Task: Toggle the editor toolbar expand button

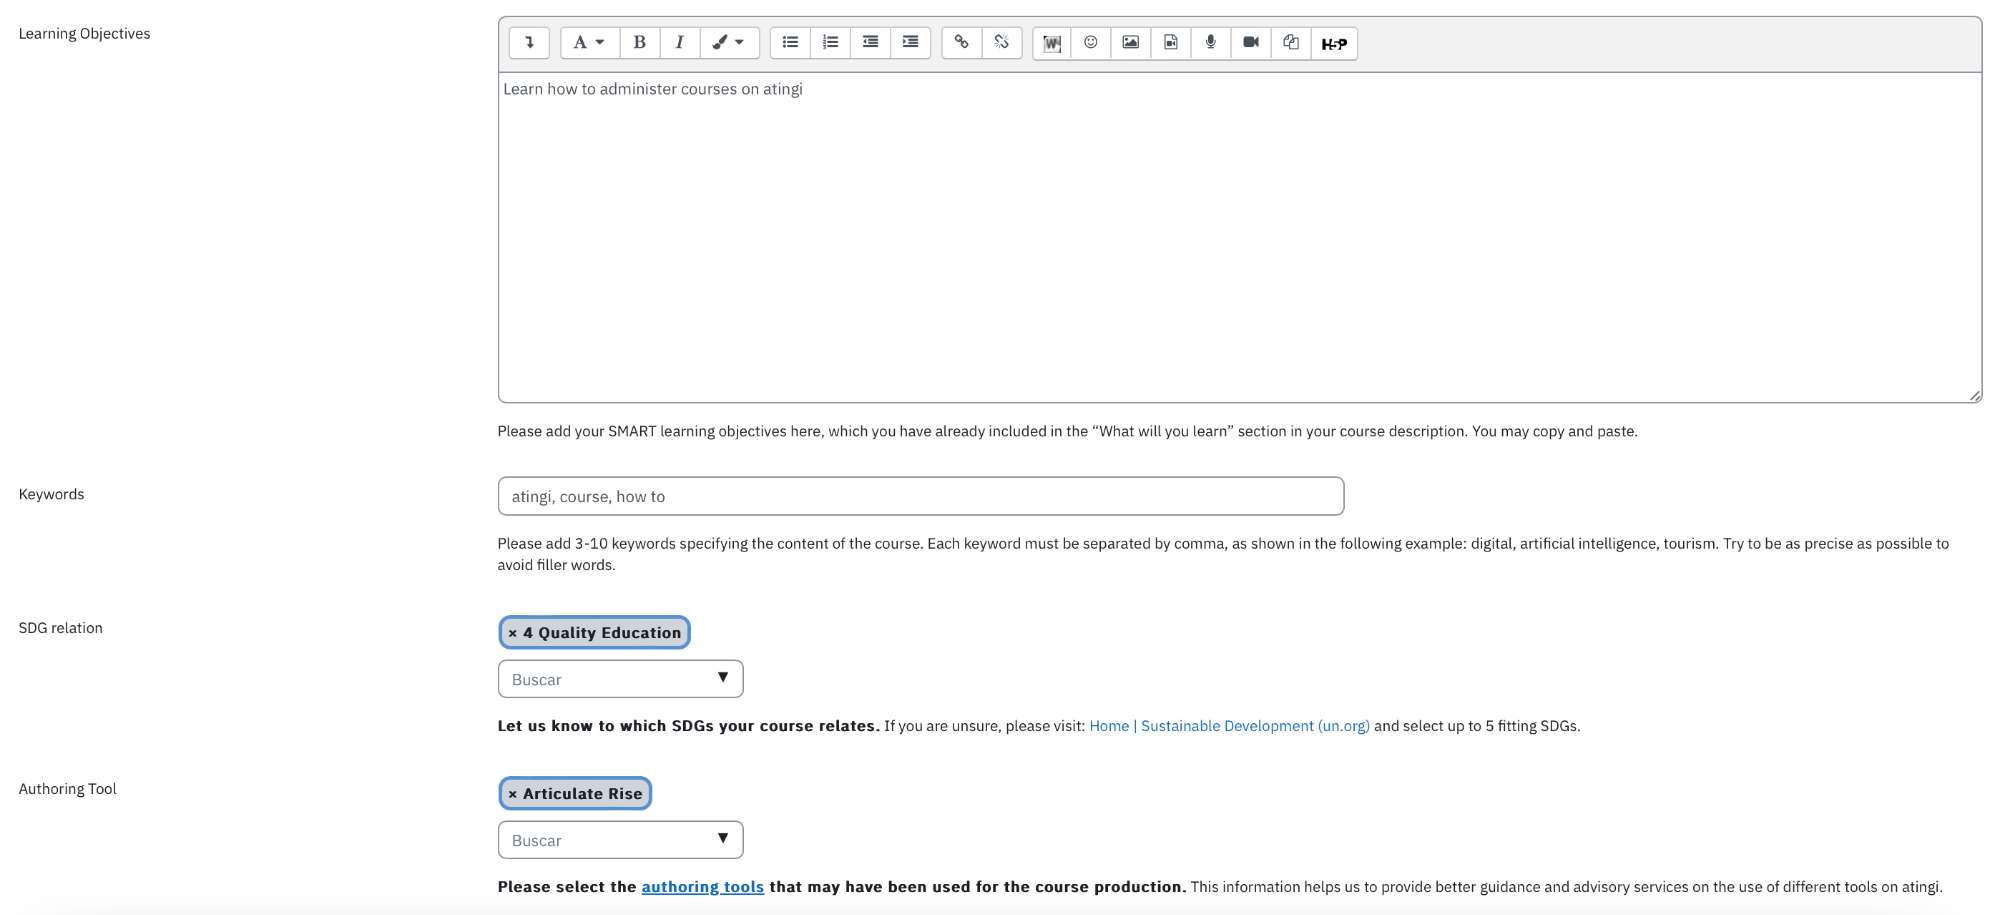Action: [x=529, y=43]
